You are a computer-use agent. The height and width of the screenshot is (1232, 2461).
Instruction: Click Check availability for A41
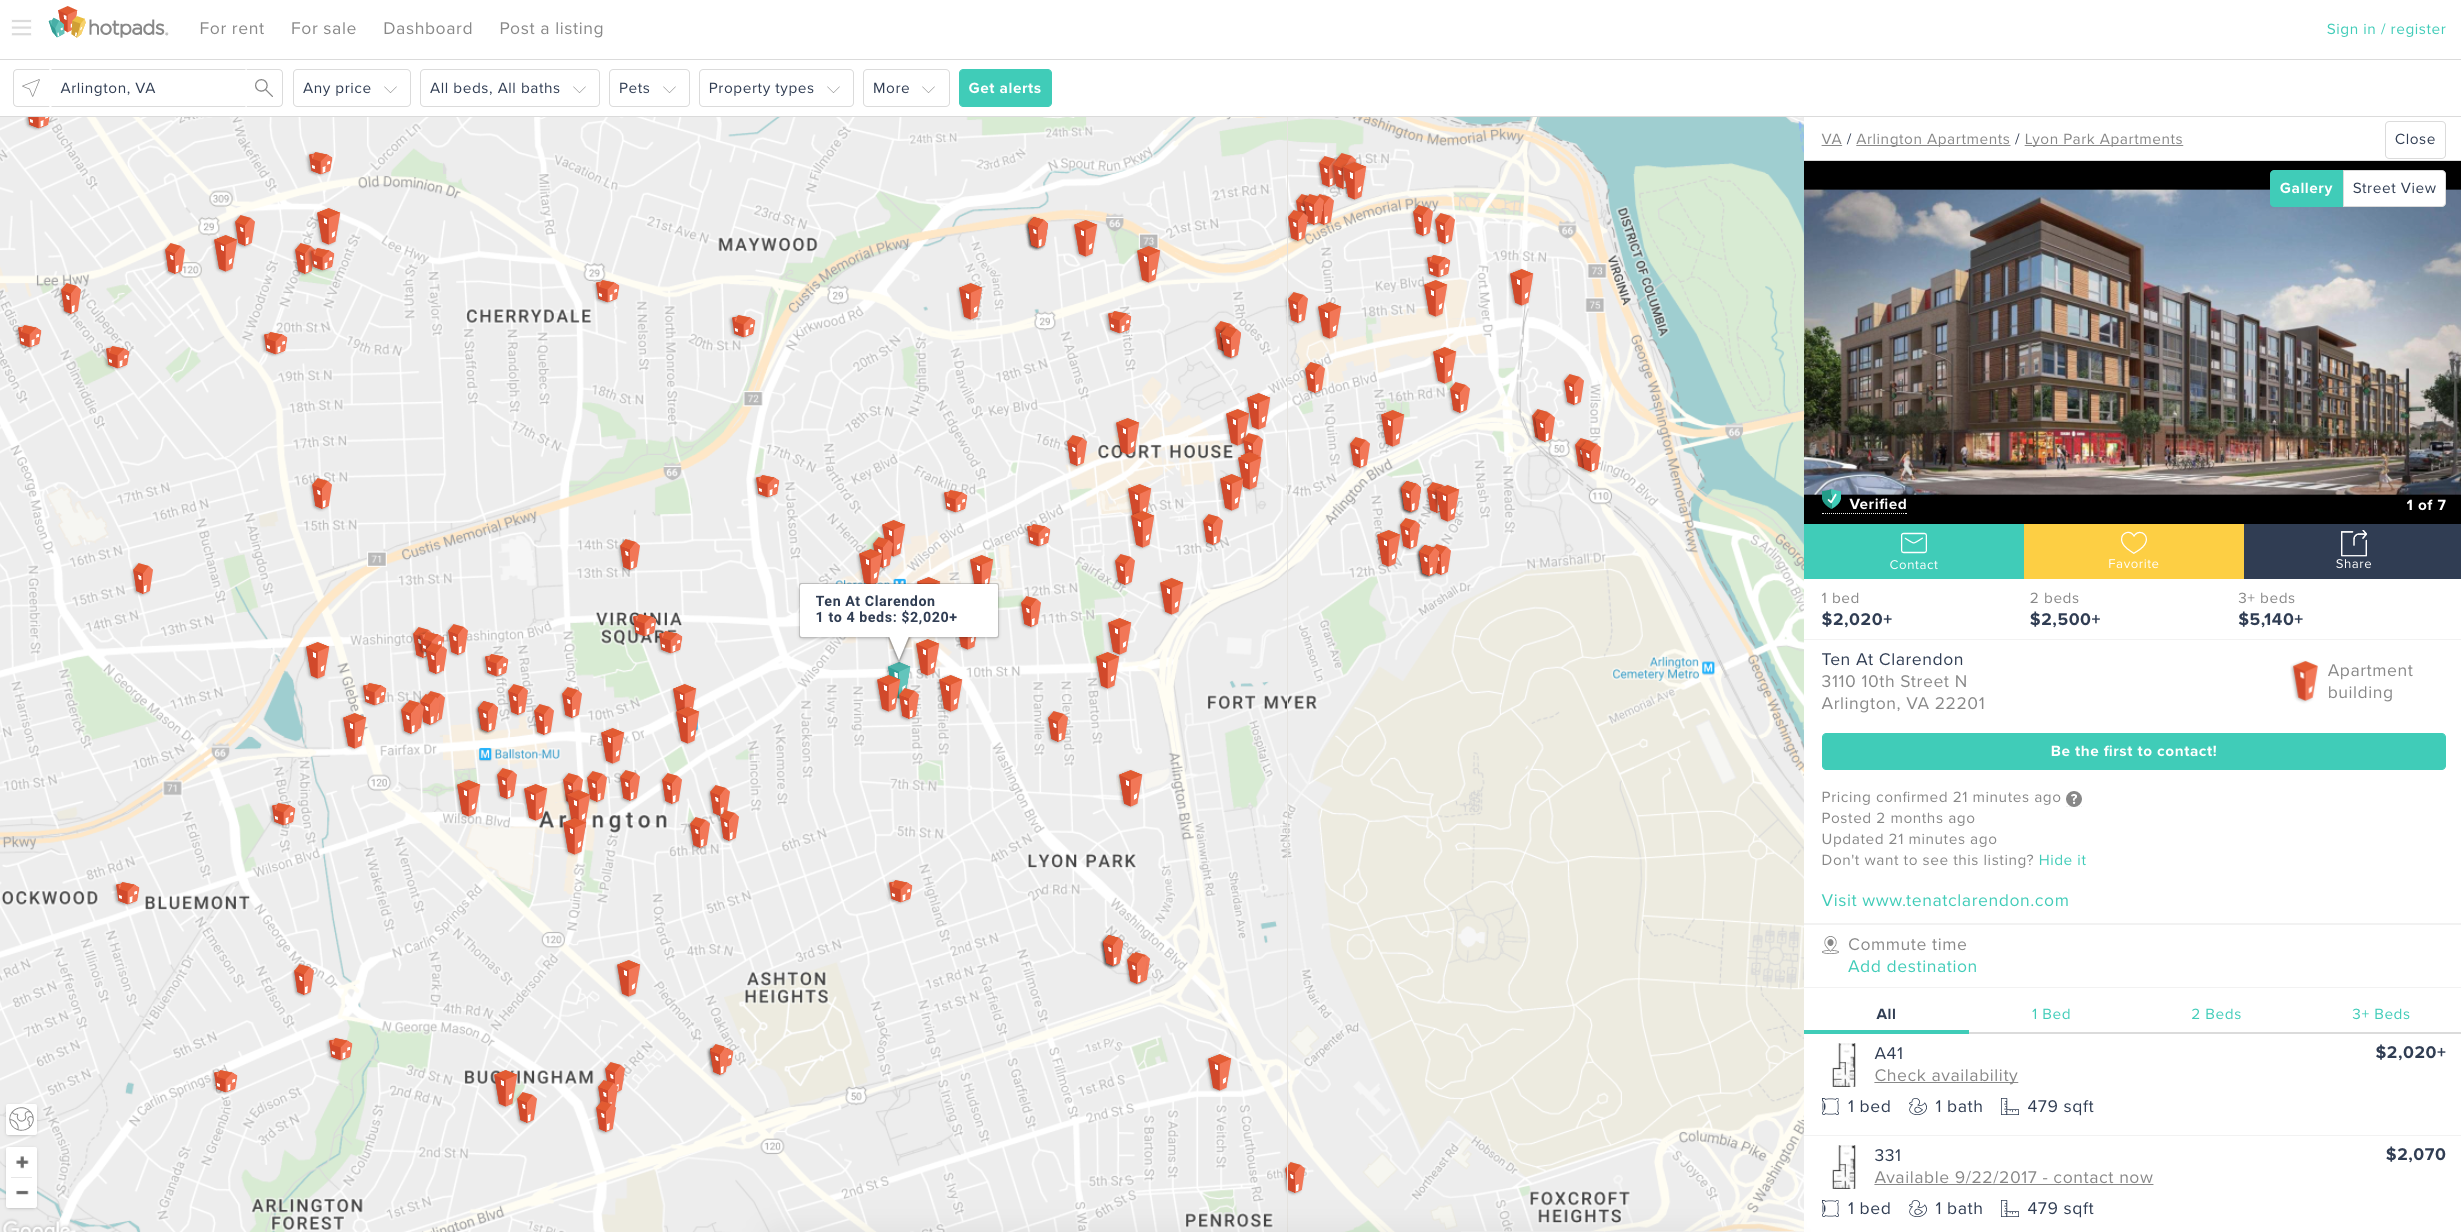click(1946, 1075)
